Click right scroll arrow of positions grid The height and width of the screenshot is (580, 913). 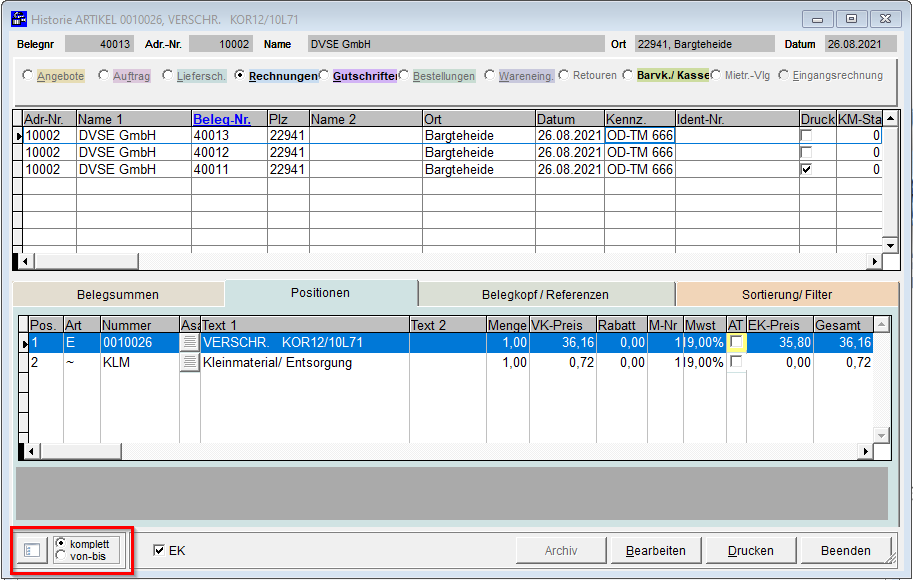point(865,451)
